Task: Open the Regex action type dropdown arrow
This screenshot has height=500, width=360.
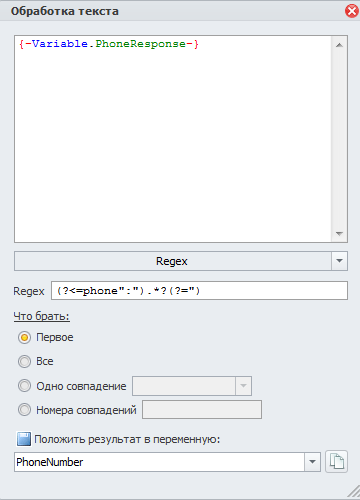Action: 339,261
